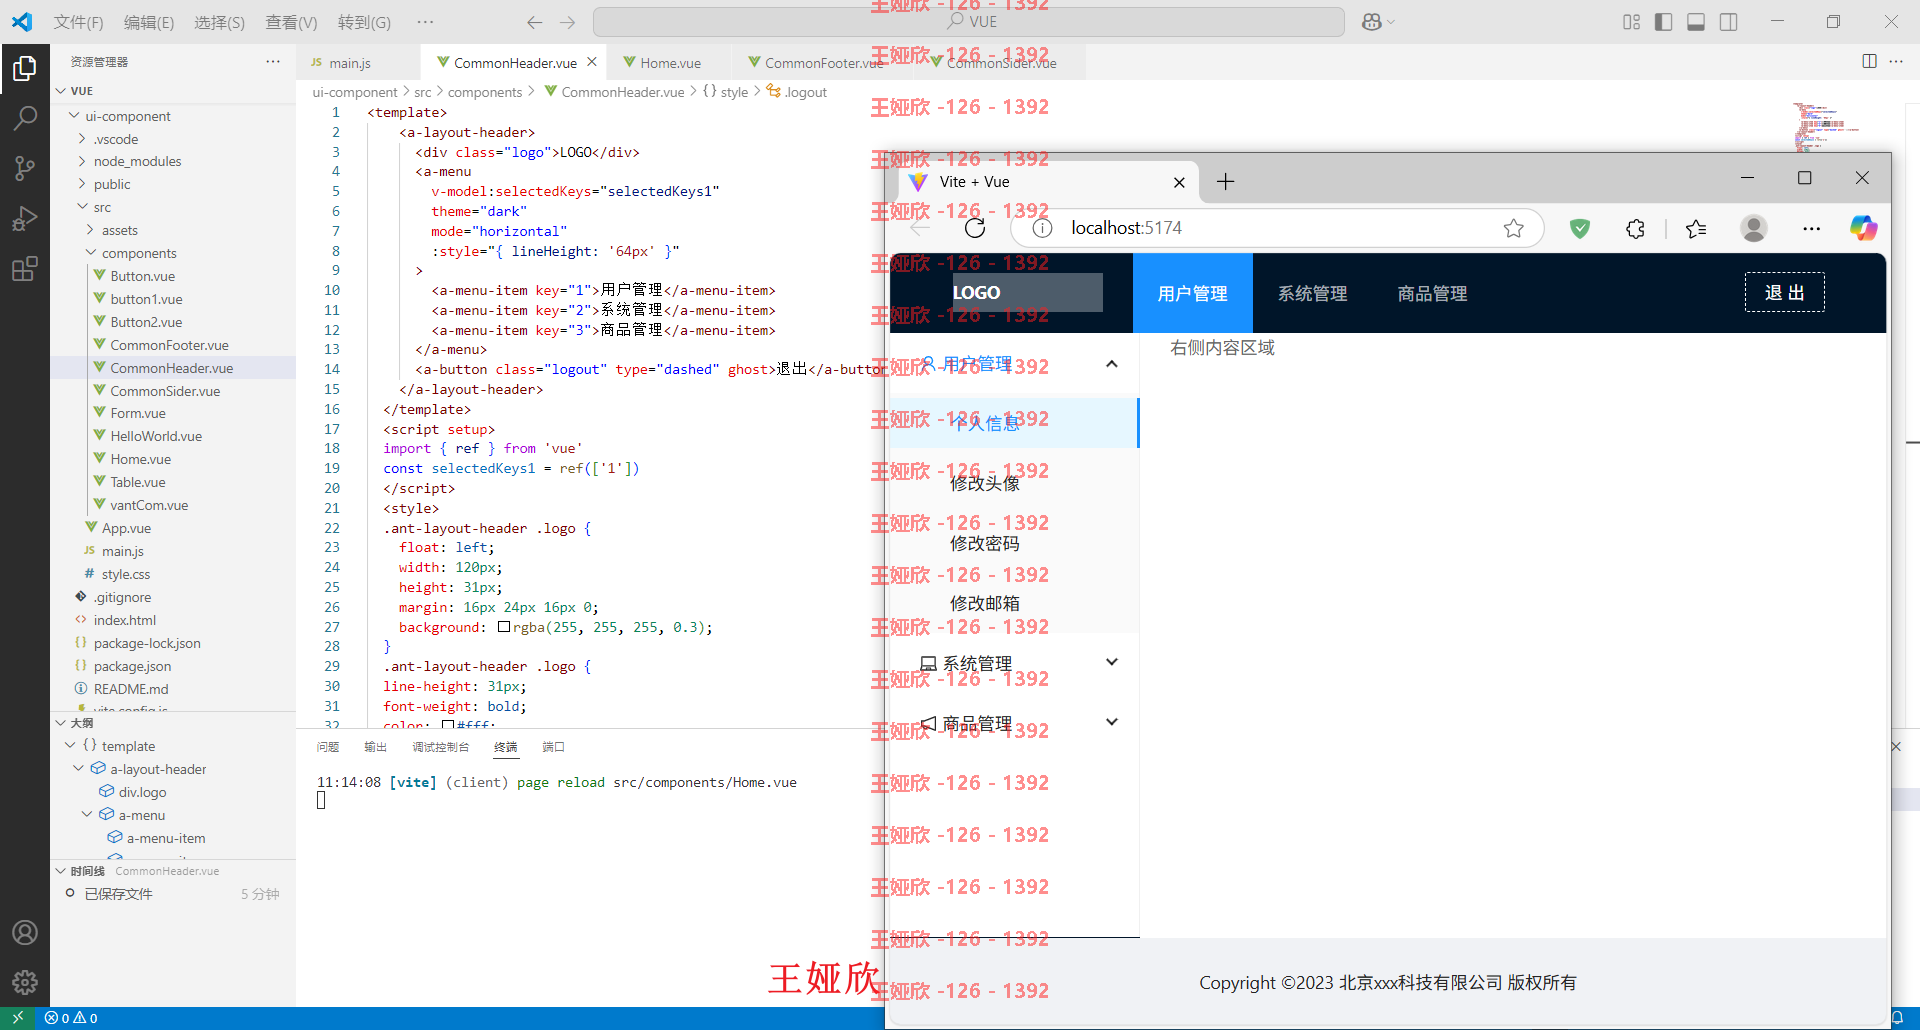Refresh the browser page

975,228
